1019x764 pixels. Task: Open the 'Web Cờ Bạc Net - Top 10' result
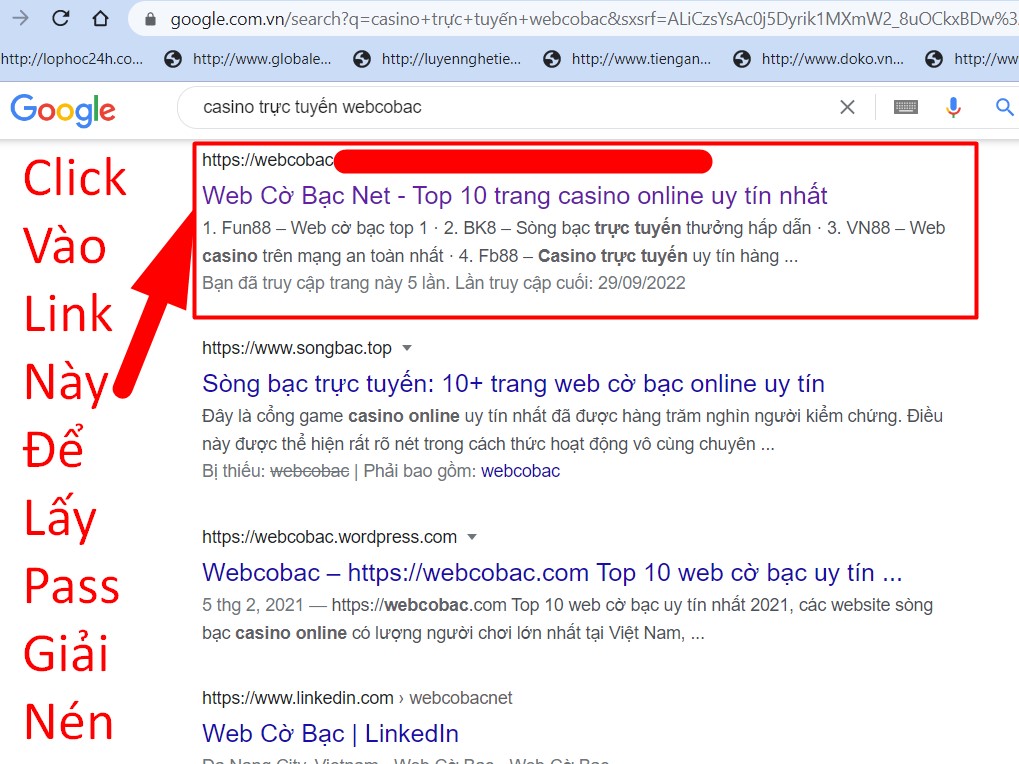(515, 196)
